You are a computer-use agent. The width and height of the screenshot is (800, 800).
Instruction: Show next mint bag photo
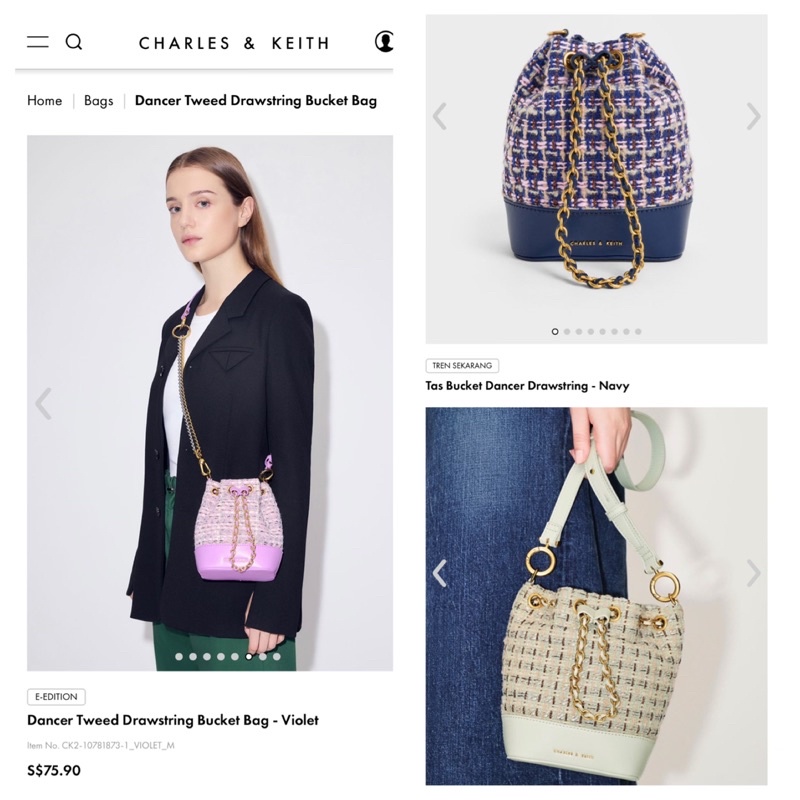coord(754,573)
